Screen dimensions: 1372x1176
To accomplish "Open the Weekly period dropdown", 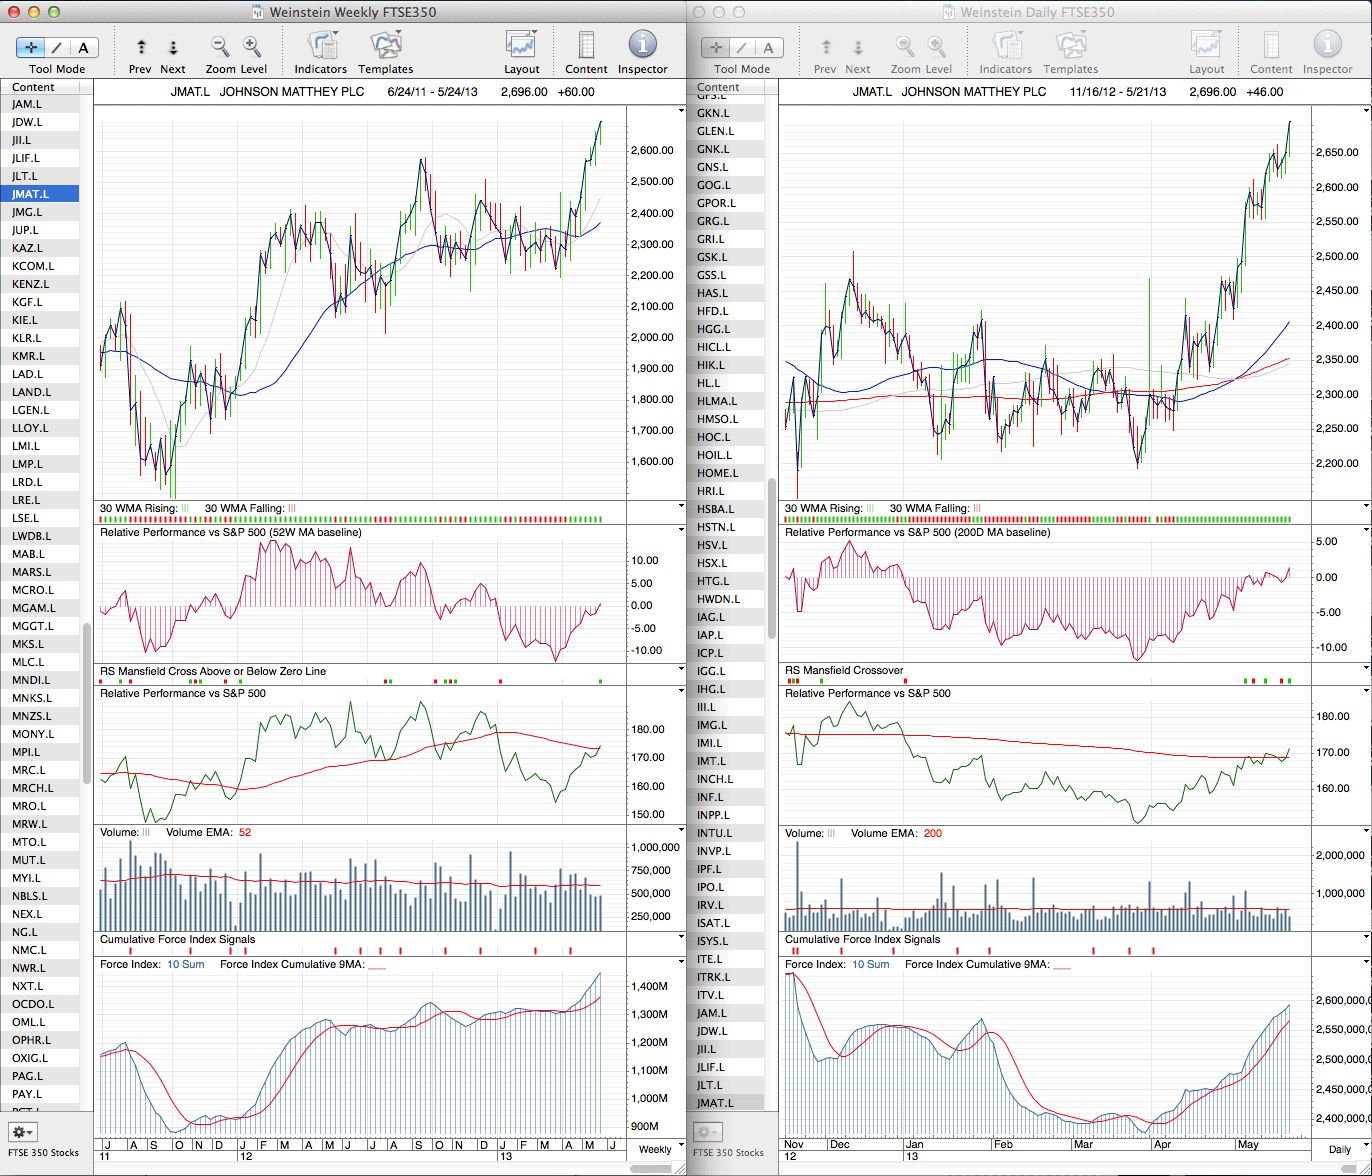I will coord(655,1149).
